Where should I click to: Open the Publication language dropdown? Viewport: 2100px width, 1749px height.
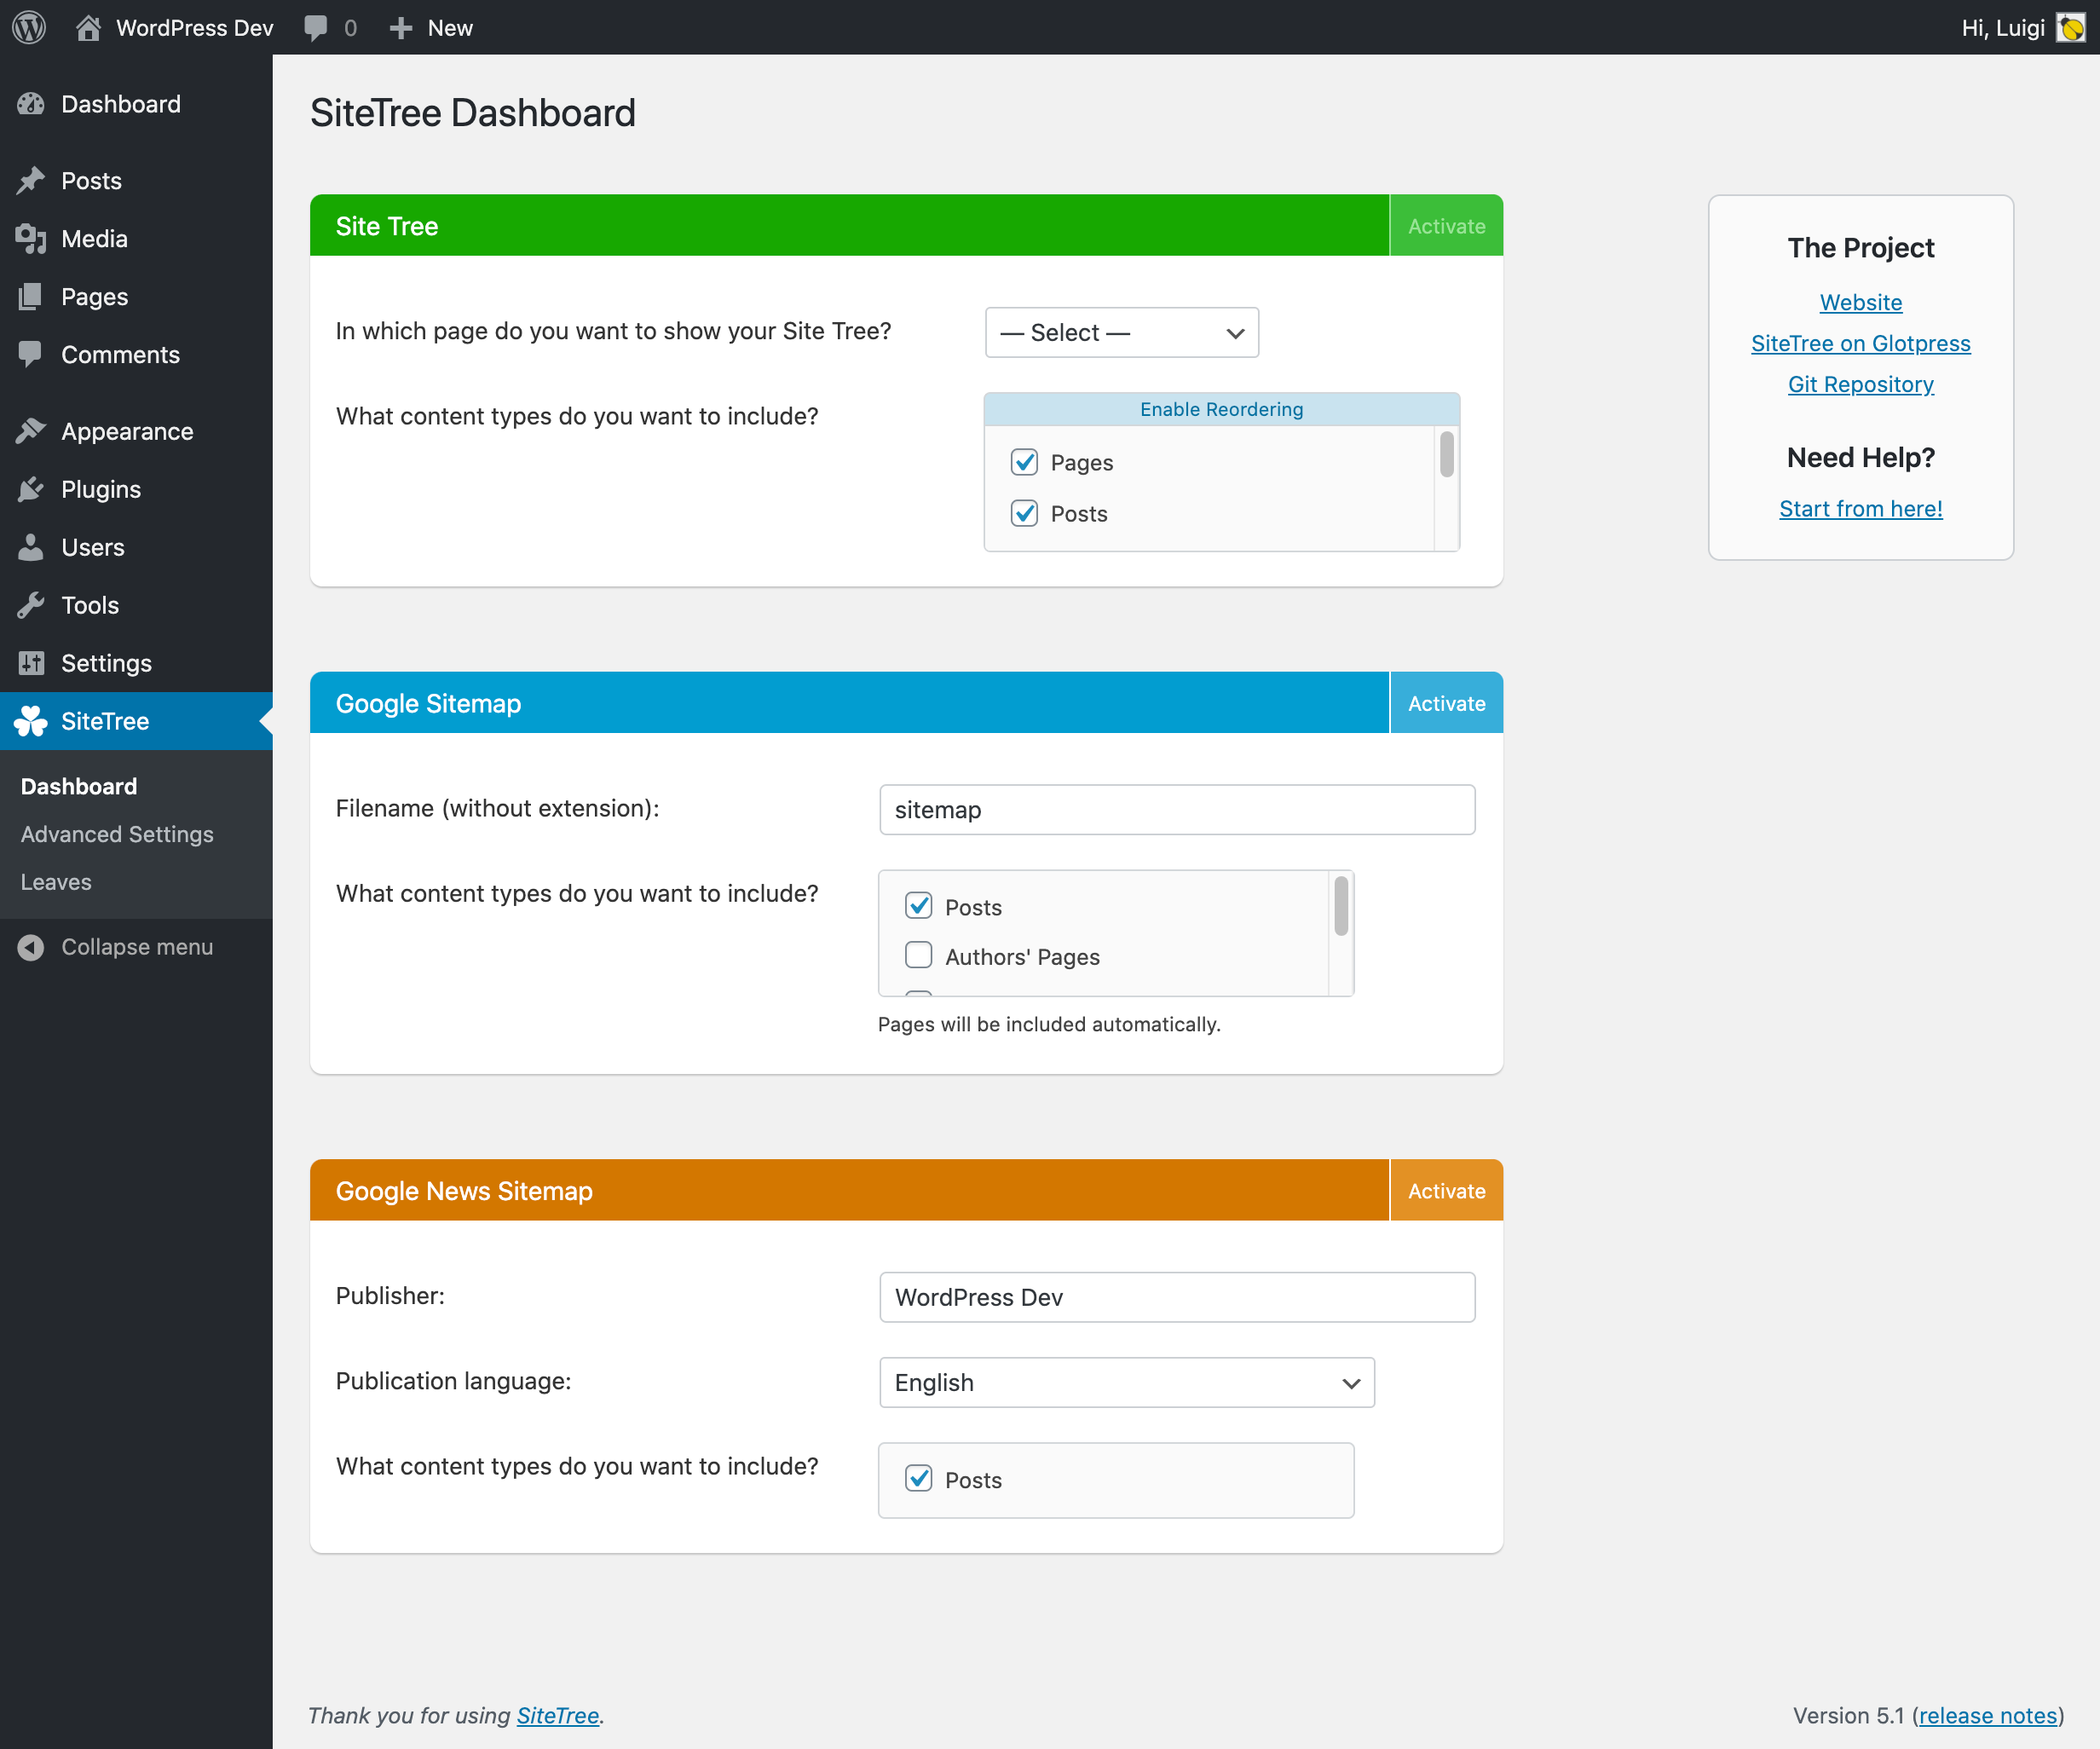pos(1127,1383)
